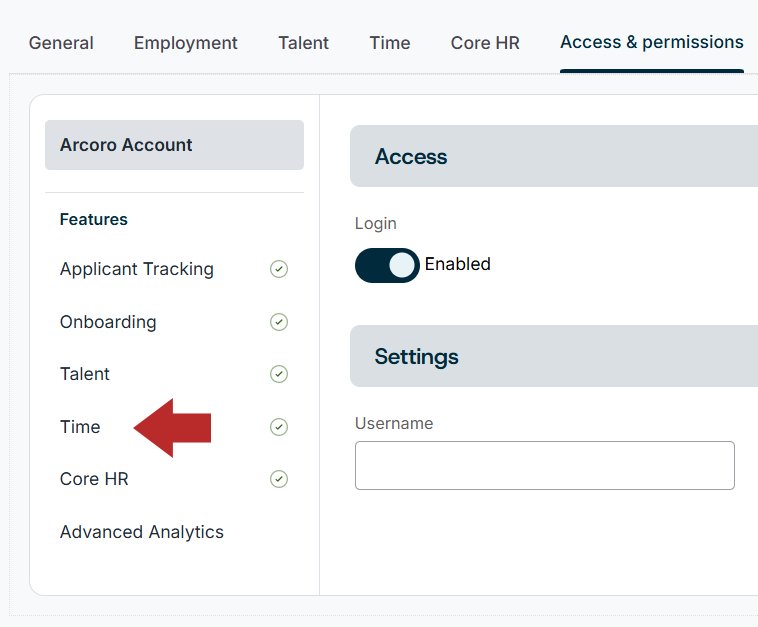Open Advanced Analytics feature
Viewport: 758px width, 627px height.
(x=142, y=532)
